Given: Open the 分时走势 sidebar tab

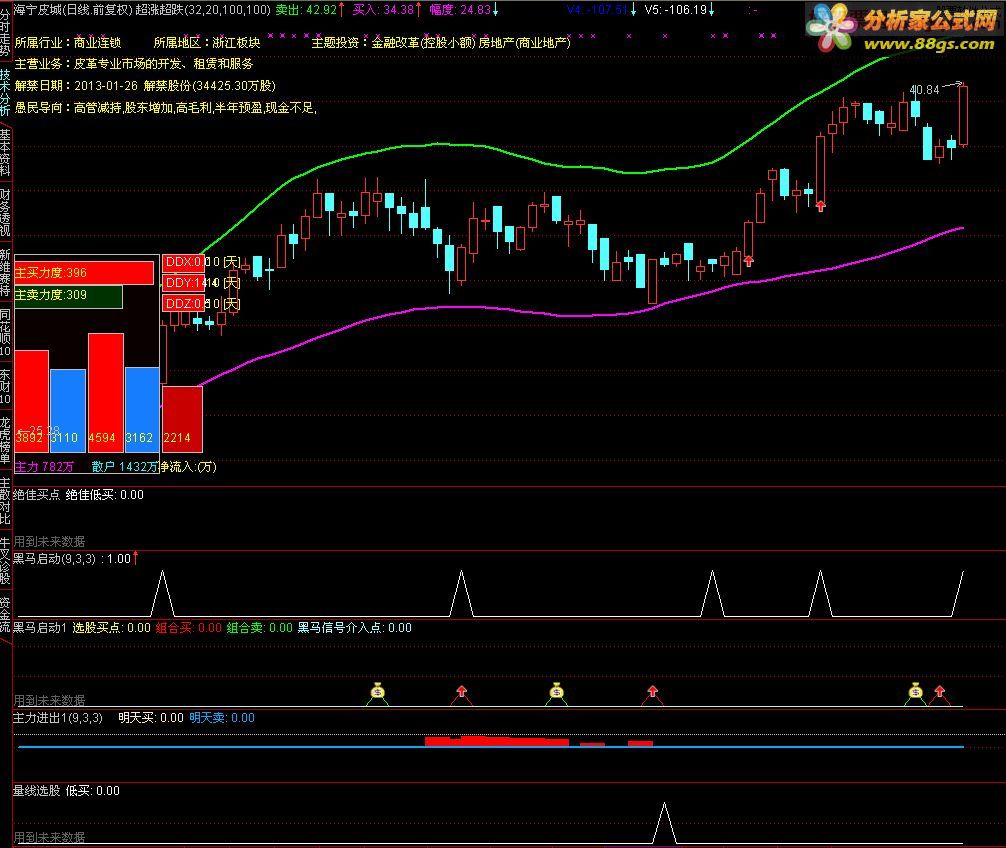Looking at the screenshot, I should pyautogui.click(x=5, y=31).
